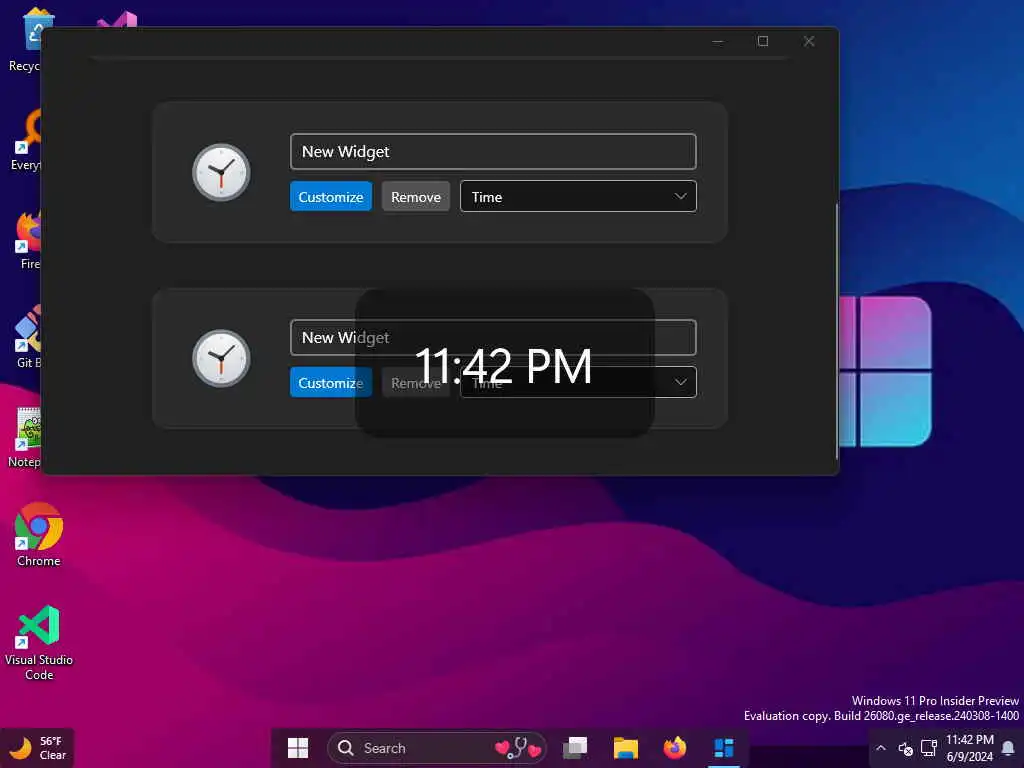The image size is (1024, 768).
Task: Click the muted volume tray icon
Action: [x=905, y=748]
